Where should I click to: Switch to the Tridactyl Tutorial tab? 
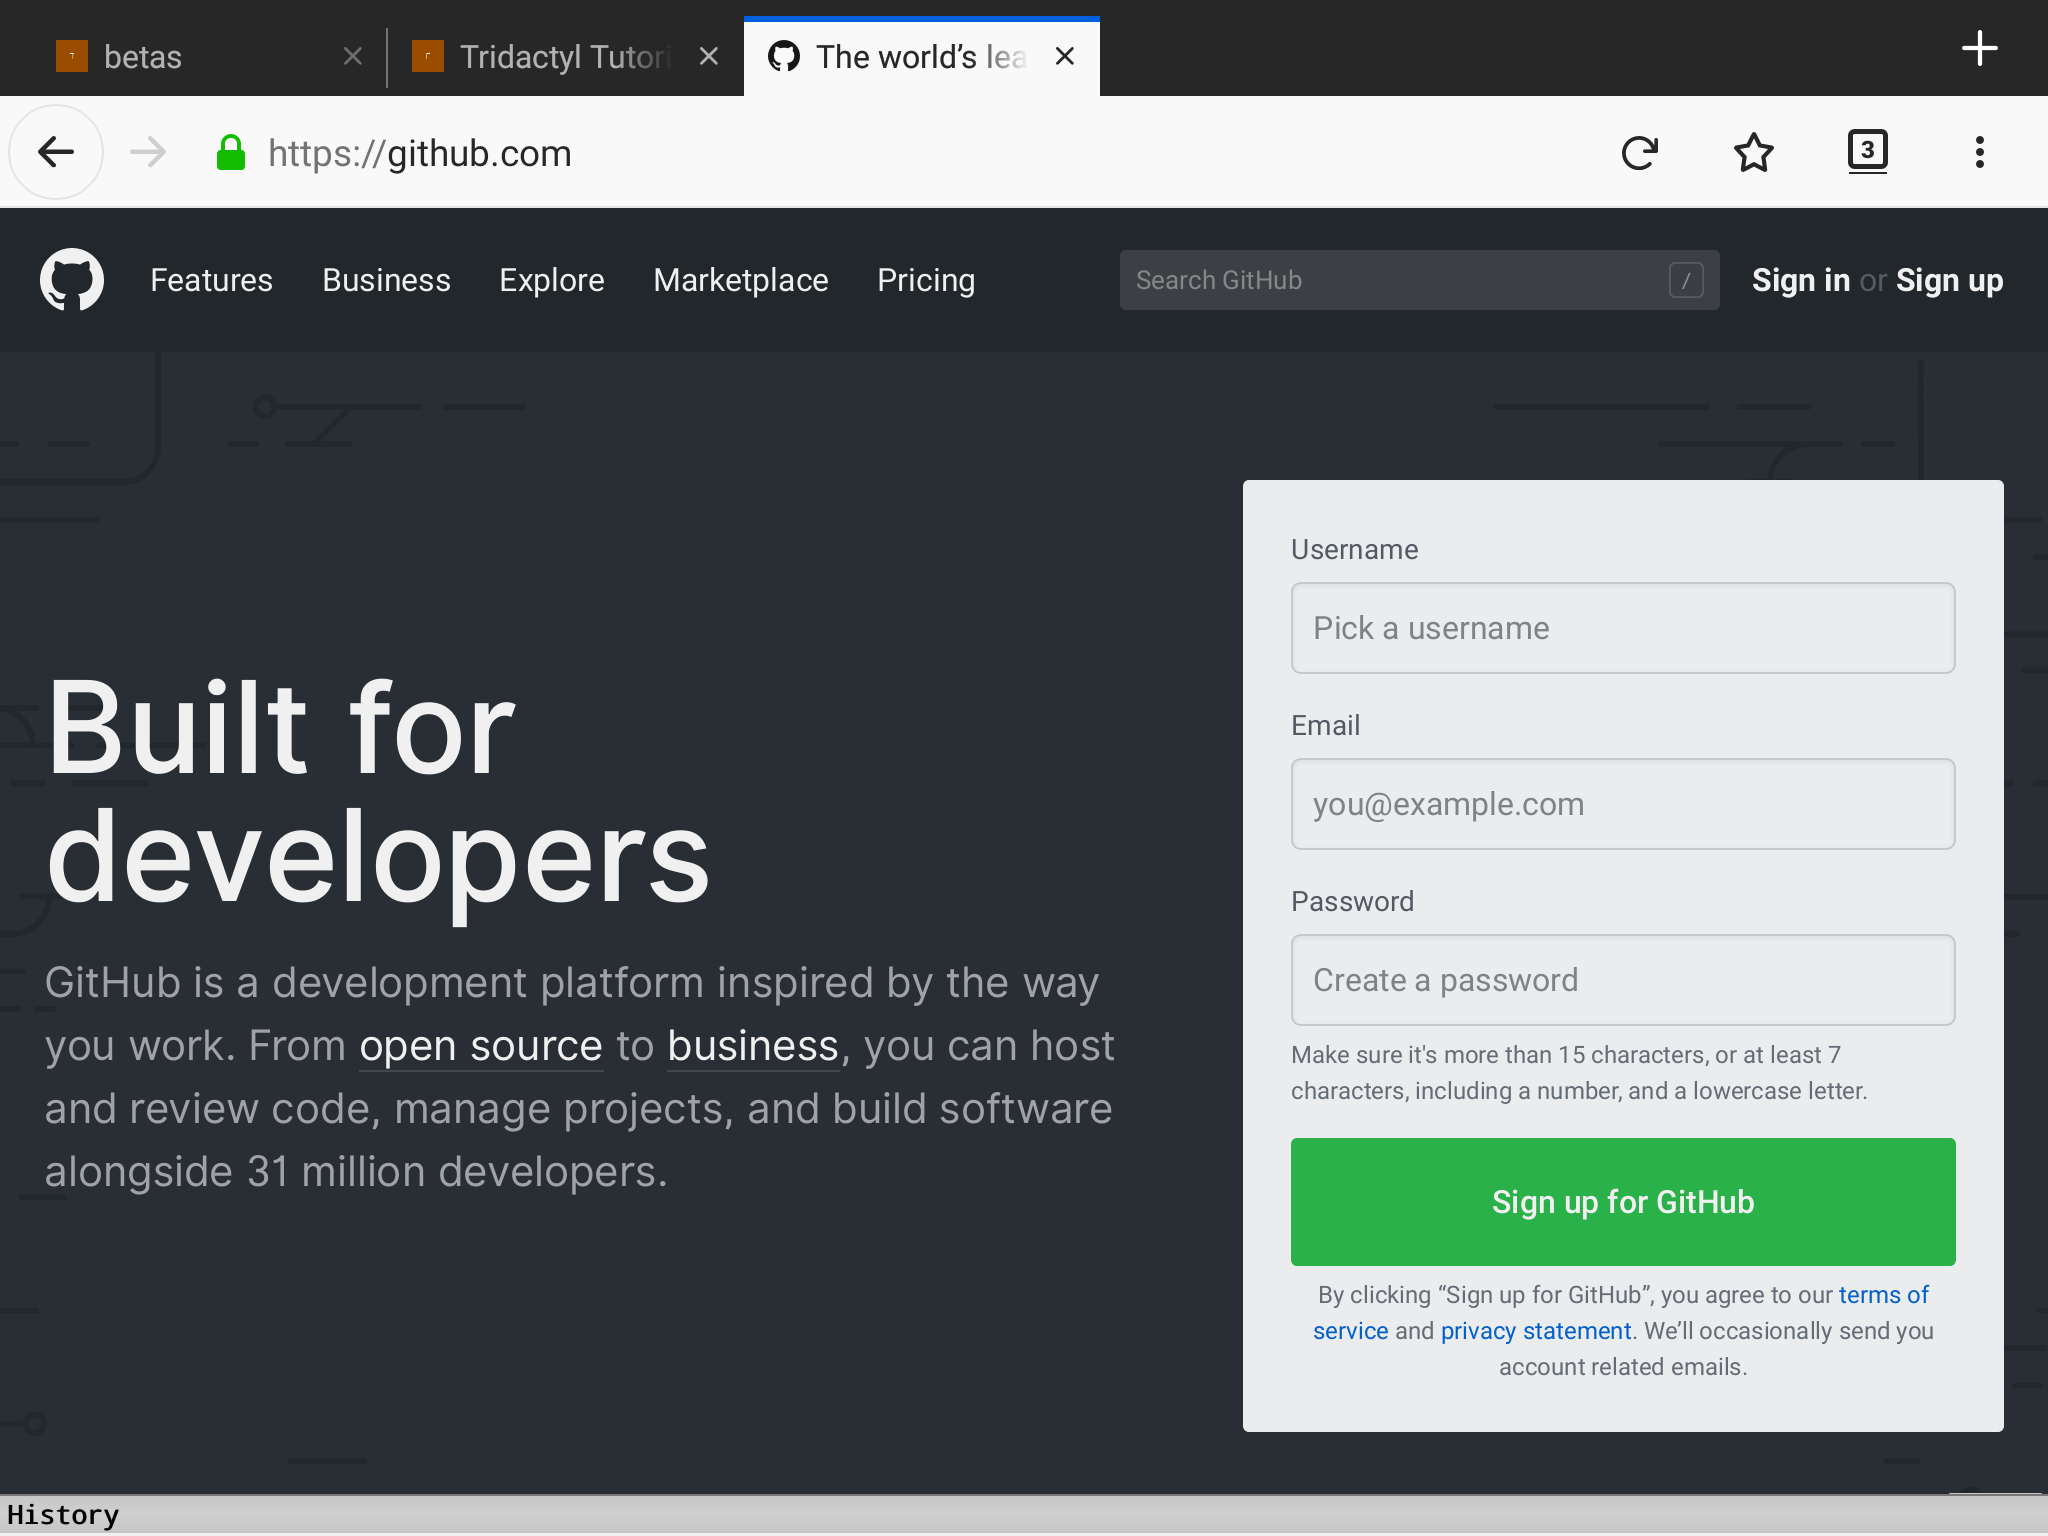click(x=564, y=57)
